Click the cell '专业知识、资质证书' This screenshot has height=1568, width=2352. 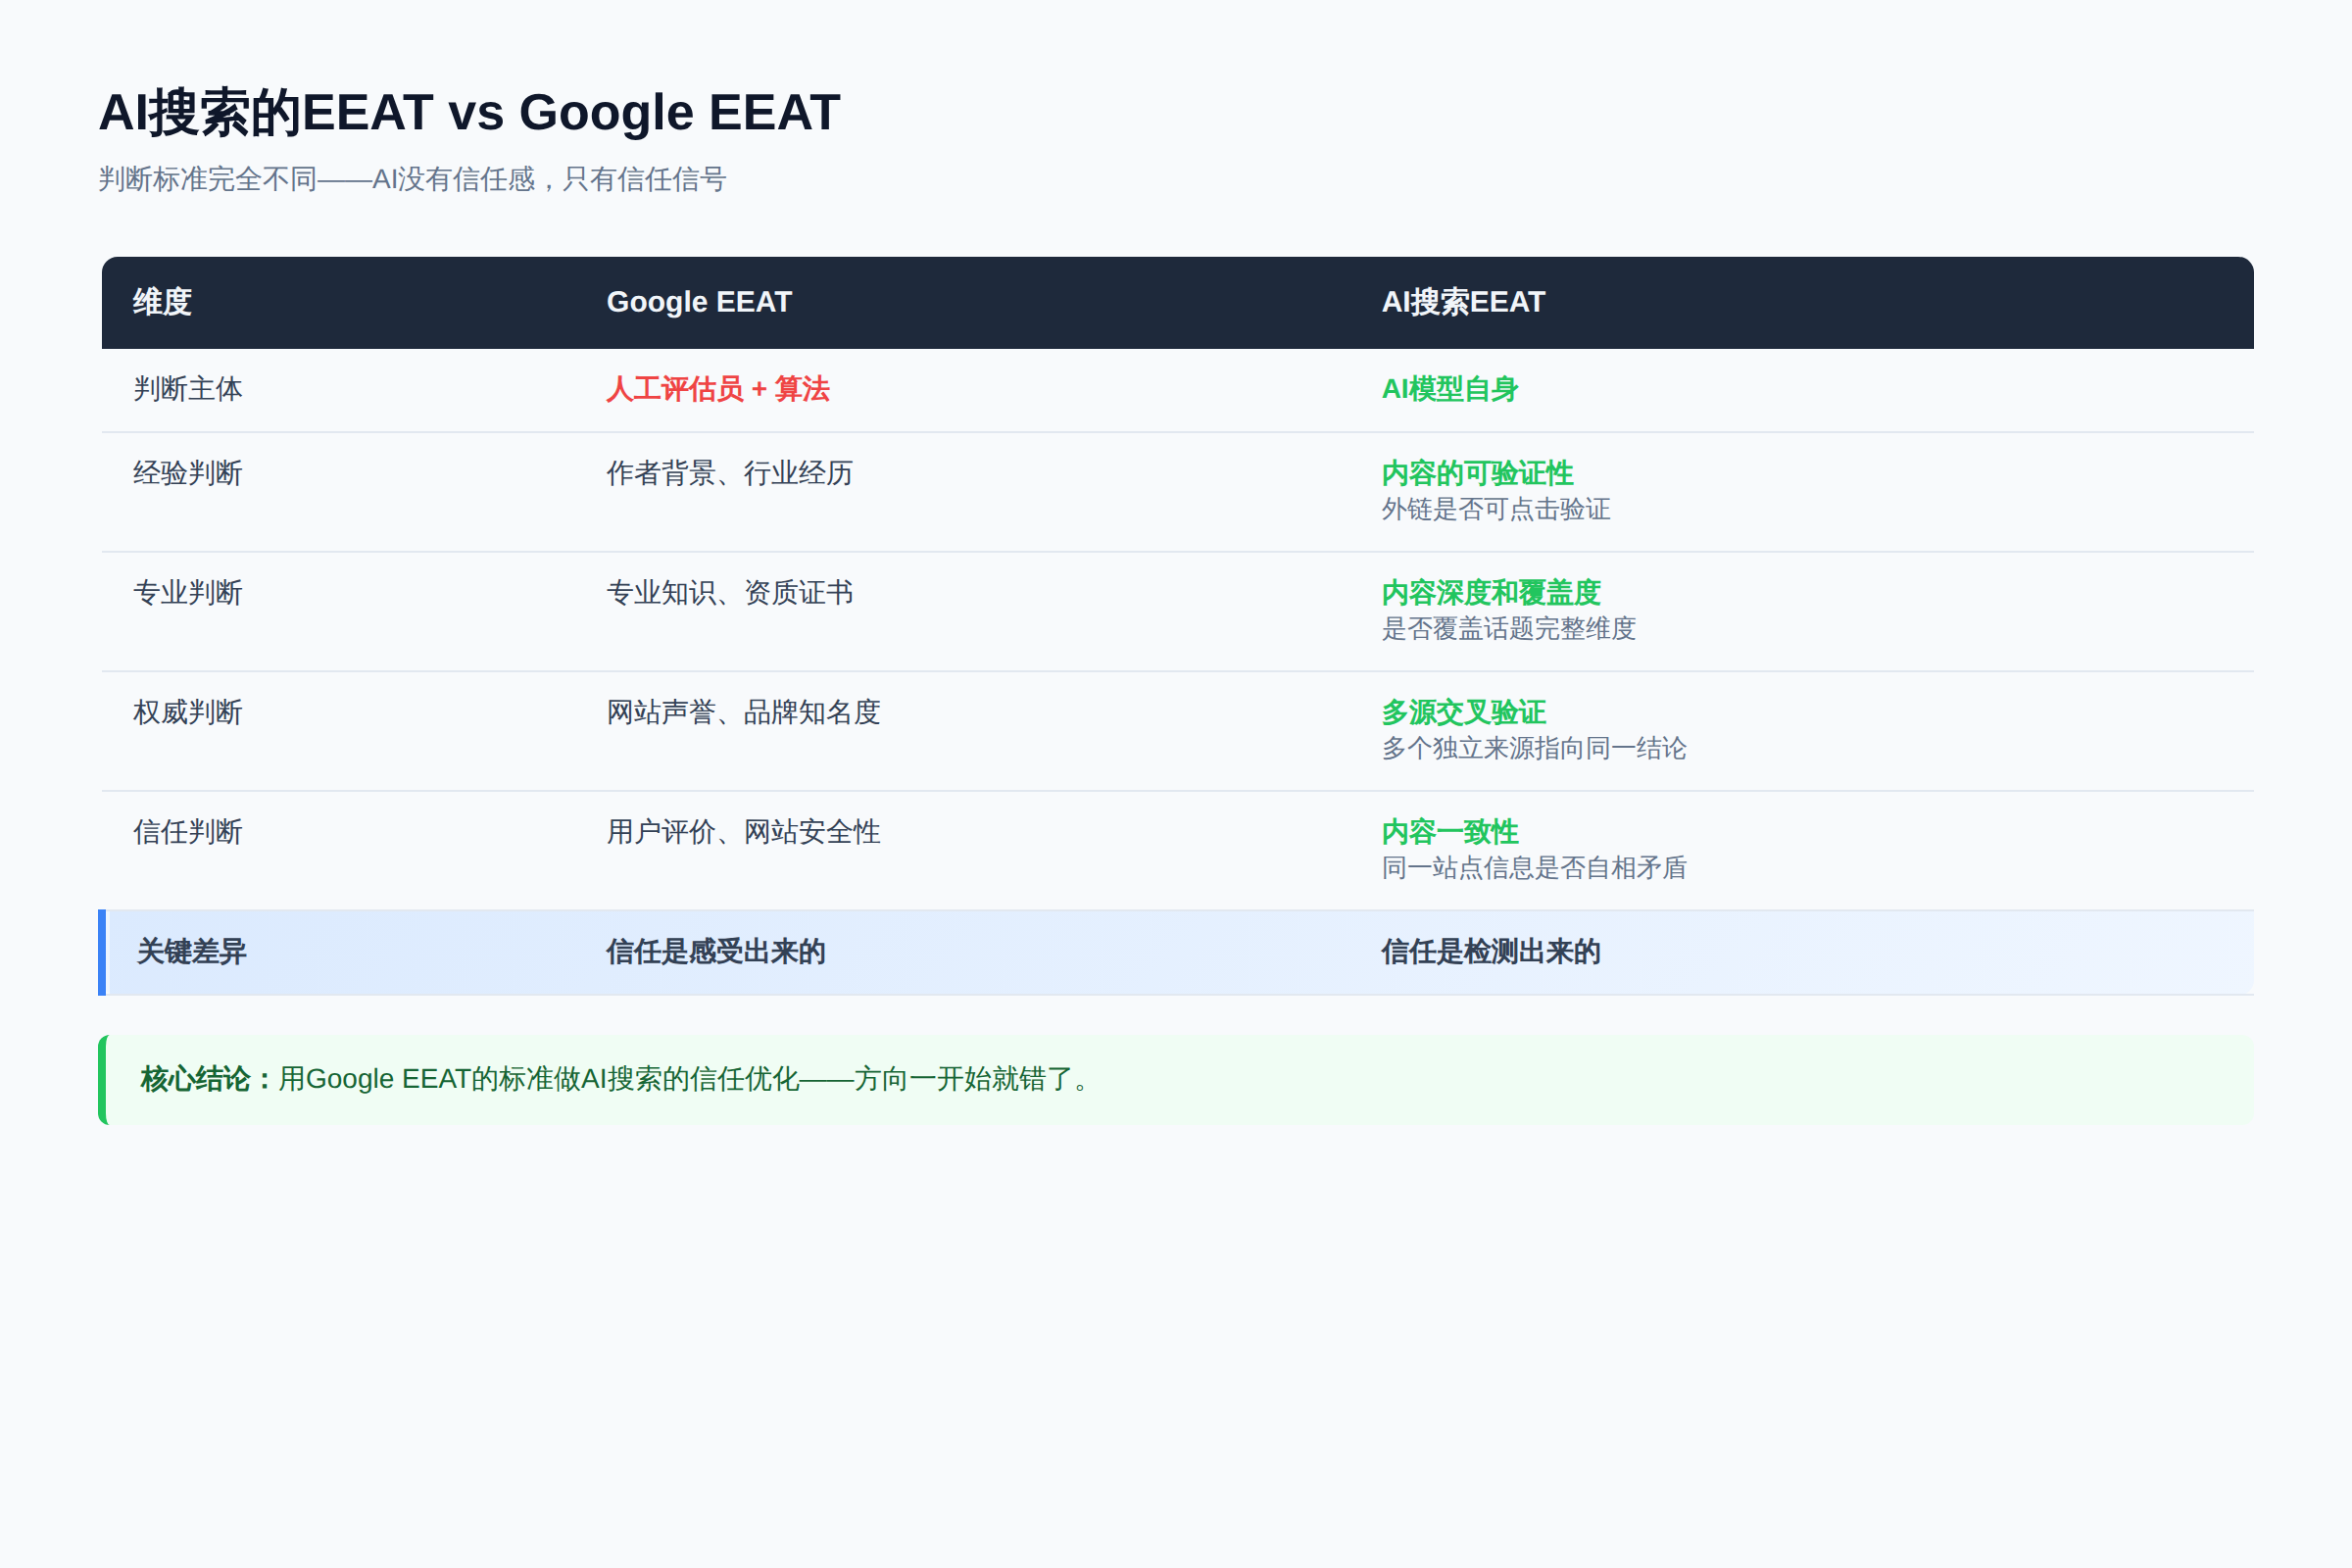click(730, 593)
